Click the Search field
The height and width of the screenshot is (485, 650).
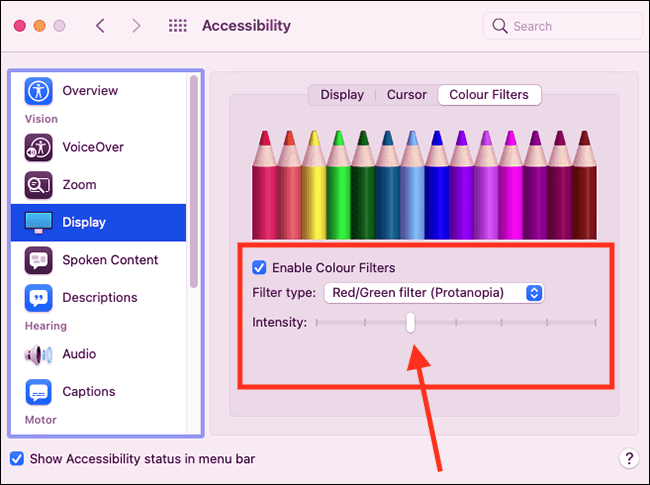(562, 26)
